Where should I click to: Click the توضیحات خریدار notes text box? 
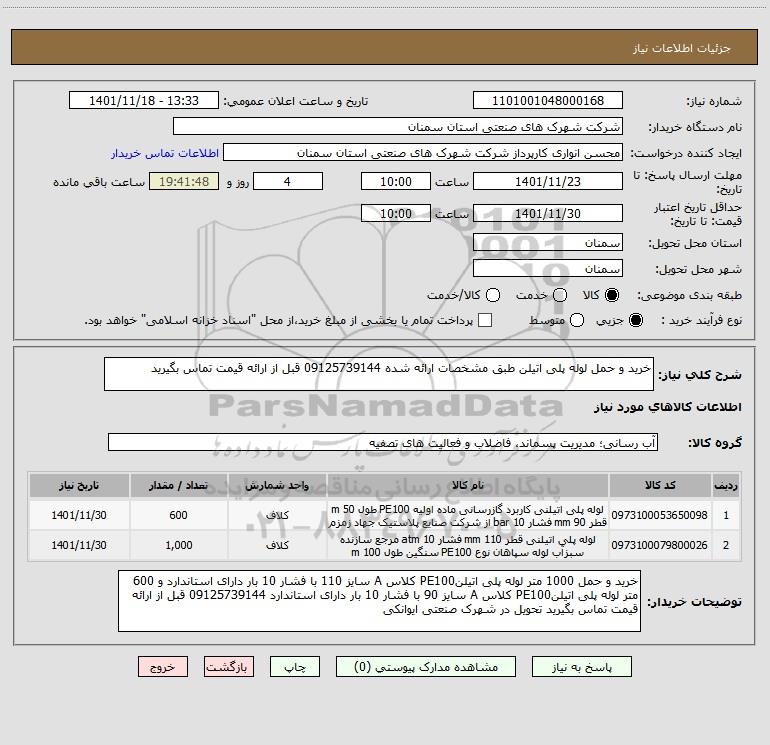click(379, 601)
